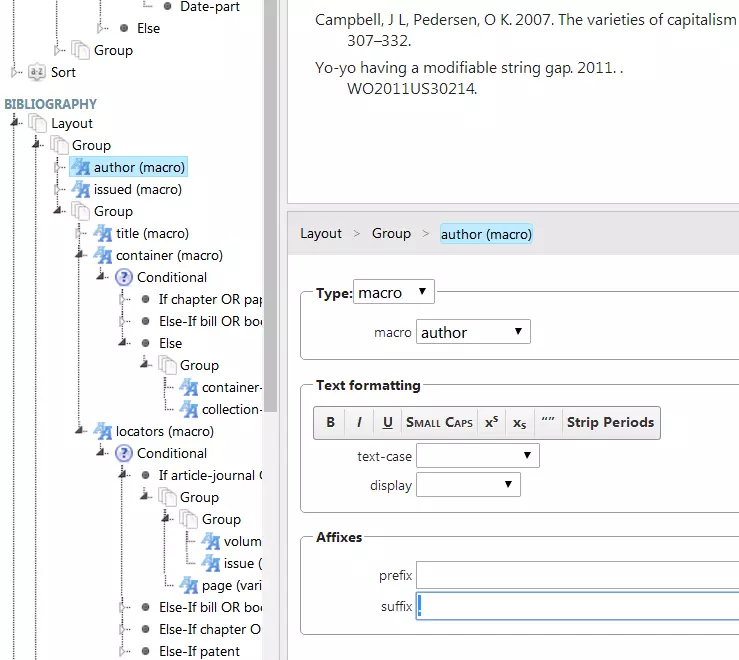Image resolution: width=739 pixels, height=660 pixels.
Task: Open the text-case dropdown
Action: tap(477, 456)
